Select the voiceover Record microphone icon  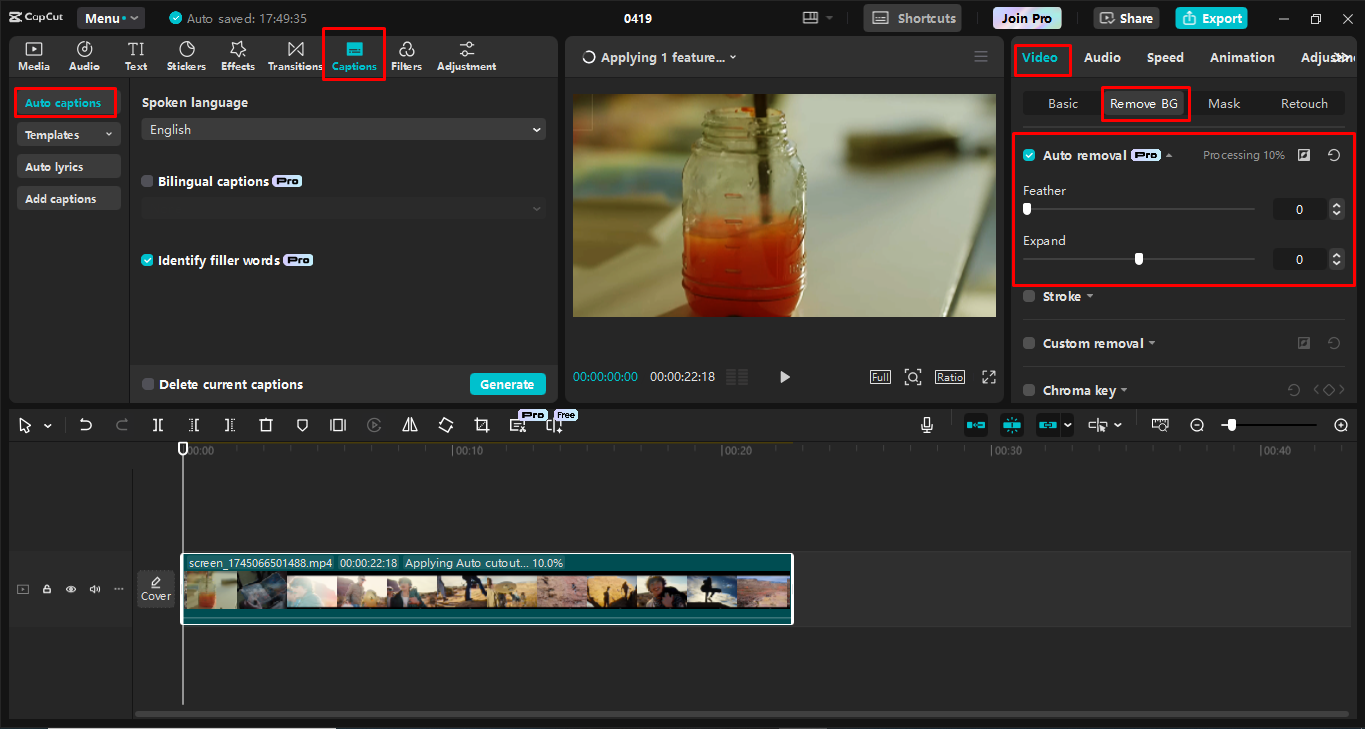pos(926,425)
